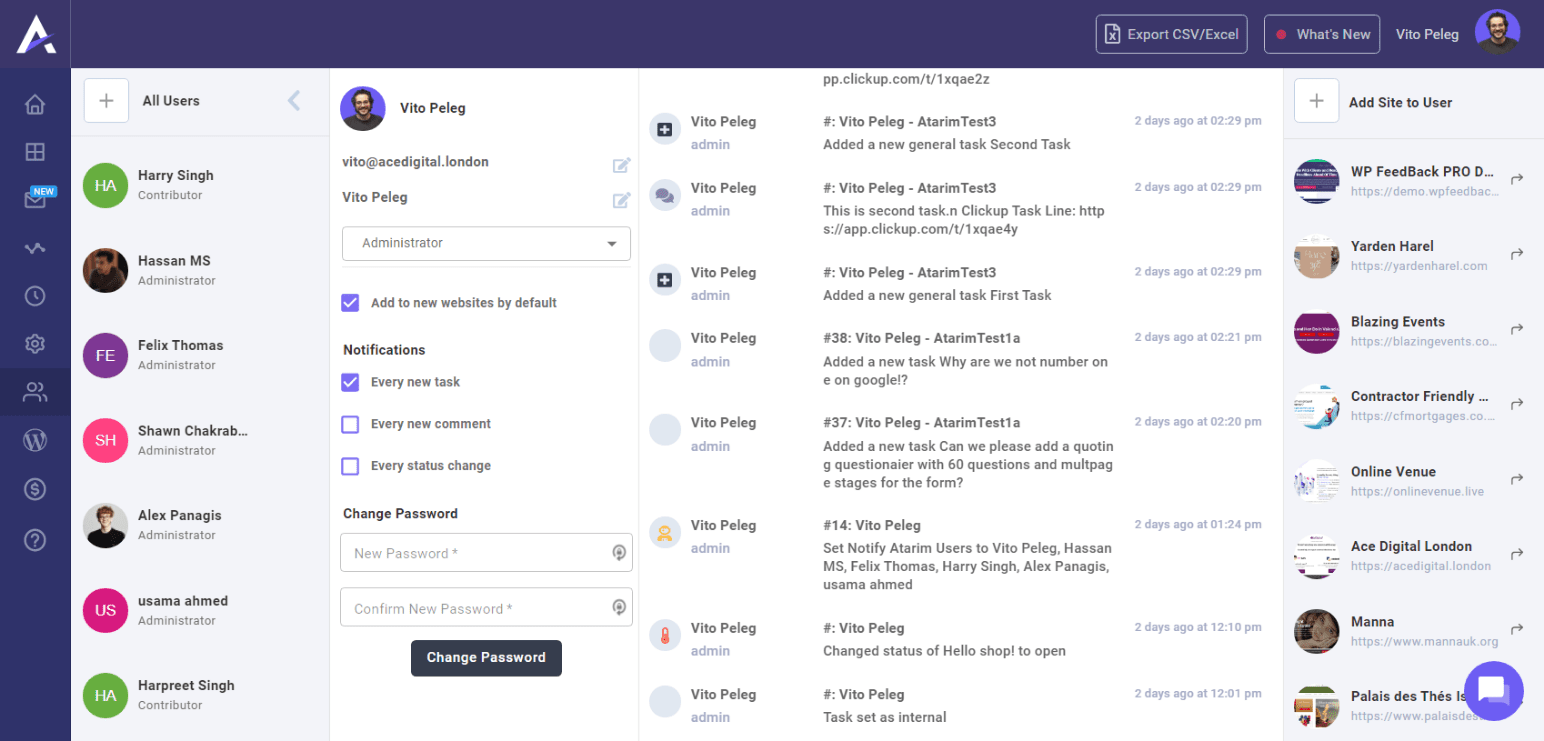
Task: Uncheck Add to new websites by default
Action: coord(350,303)
